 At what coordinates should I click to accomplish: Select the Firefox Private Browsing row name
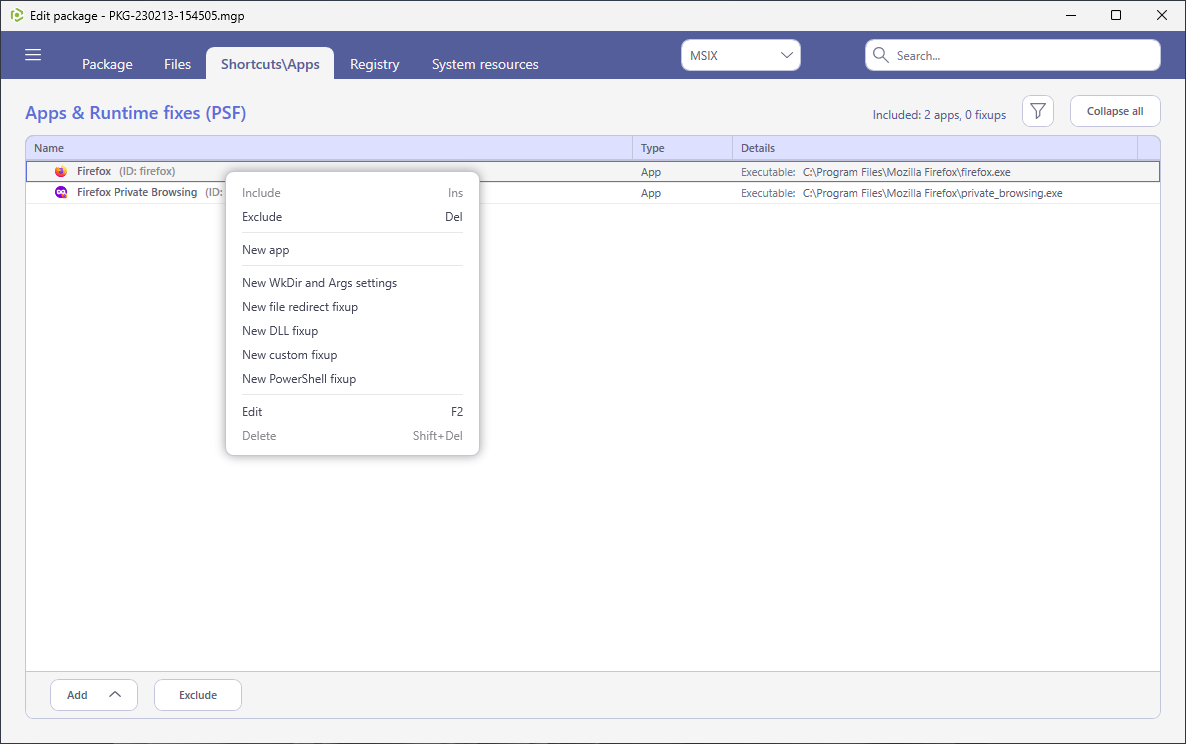pos(137,193)
